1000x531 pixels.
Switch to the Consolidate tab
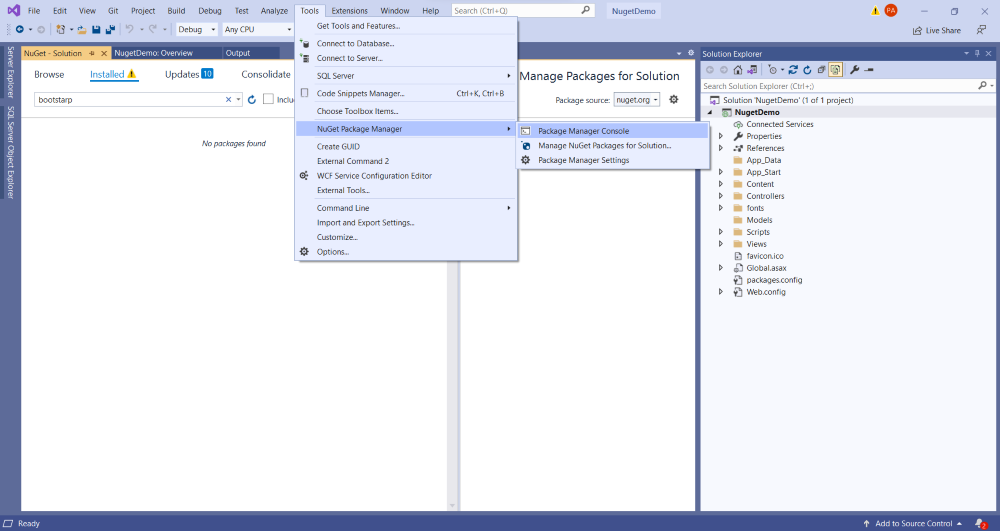click(x=265, y=75)
